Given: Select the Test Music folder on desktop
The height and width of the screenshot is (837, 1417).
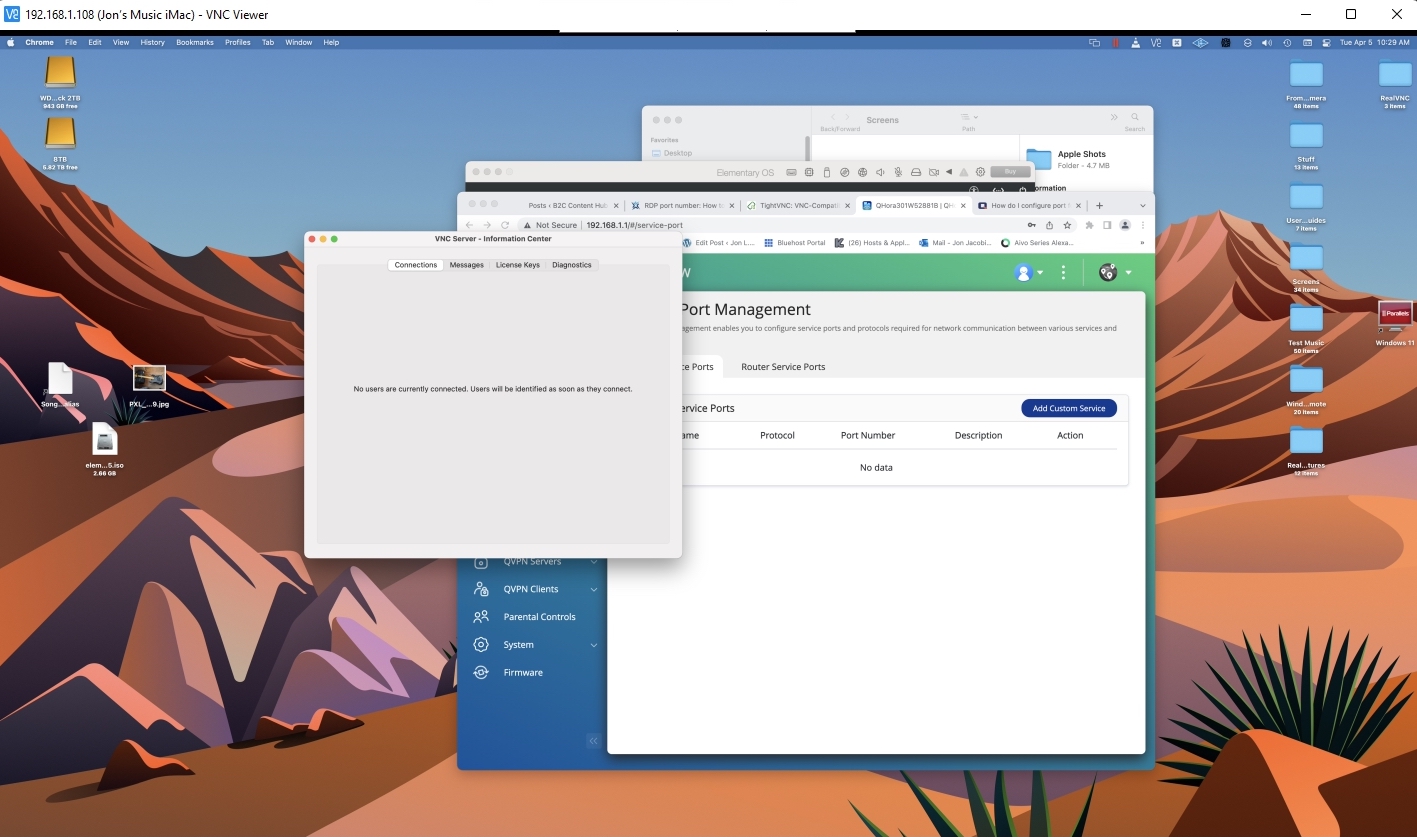Looking at the screenshot, I should pyautogui.click(x=1306, y=329).
